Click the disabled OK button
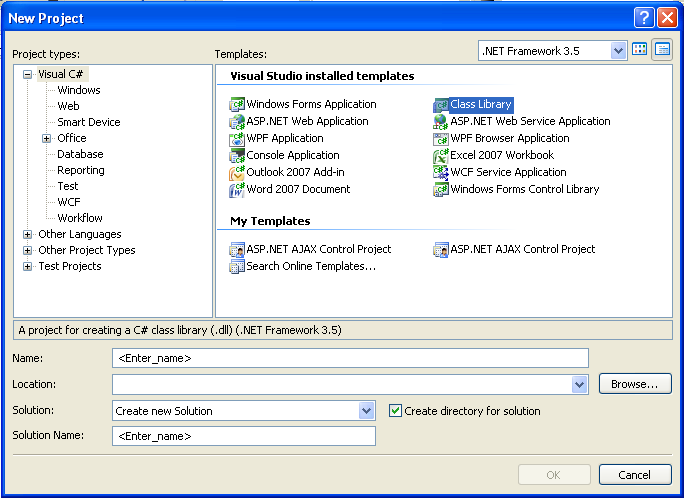 [x=554, y=474]
